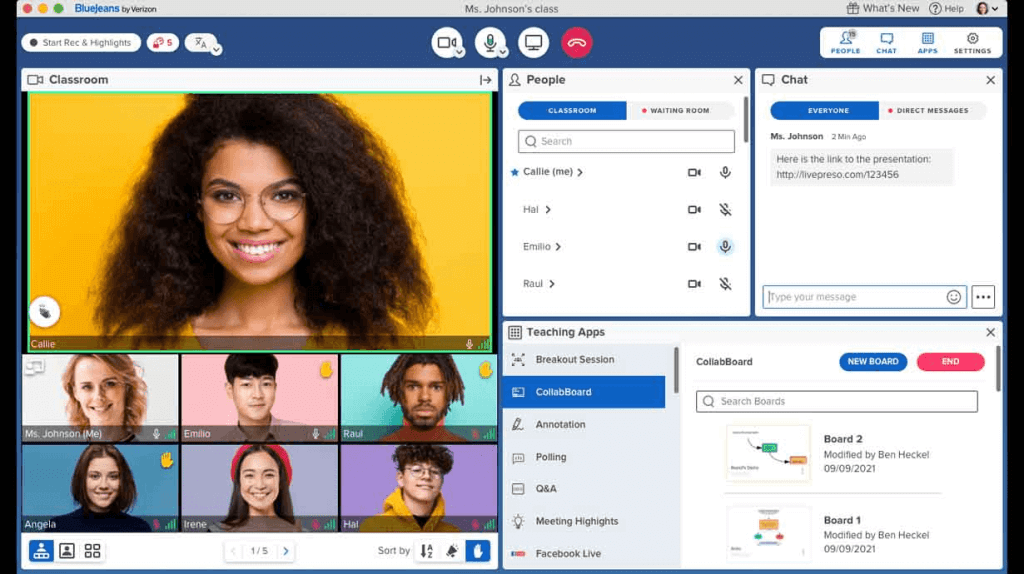Unmute Hal's microphone in the People list
The width and height of the screenshot is (1024, 574).
pyautogui.click(x=725, y=210)
